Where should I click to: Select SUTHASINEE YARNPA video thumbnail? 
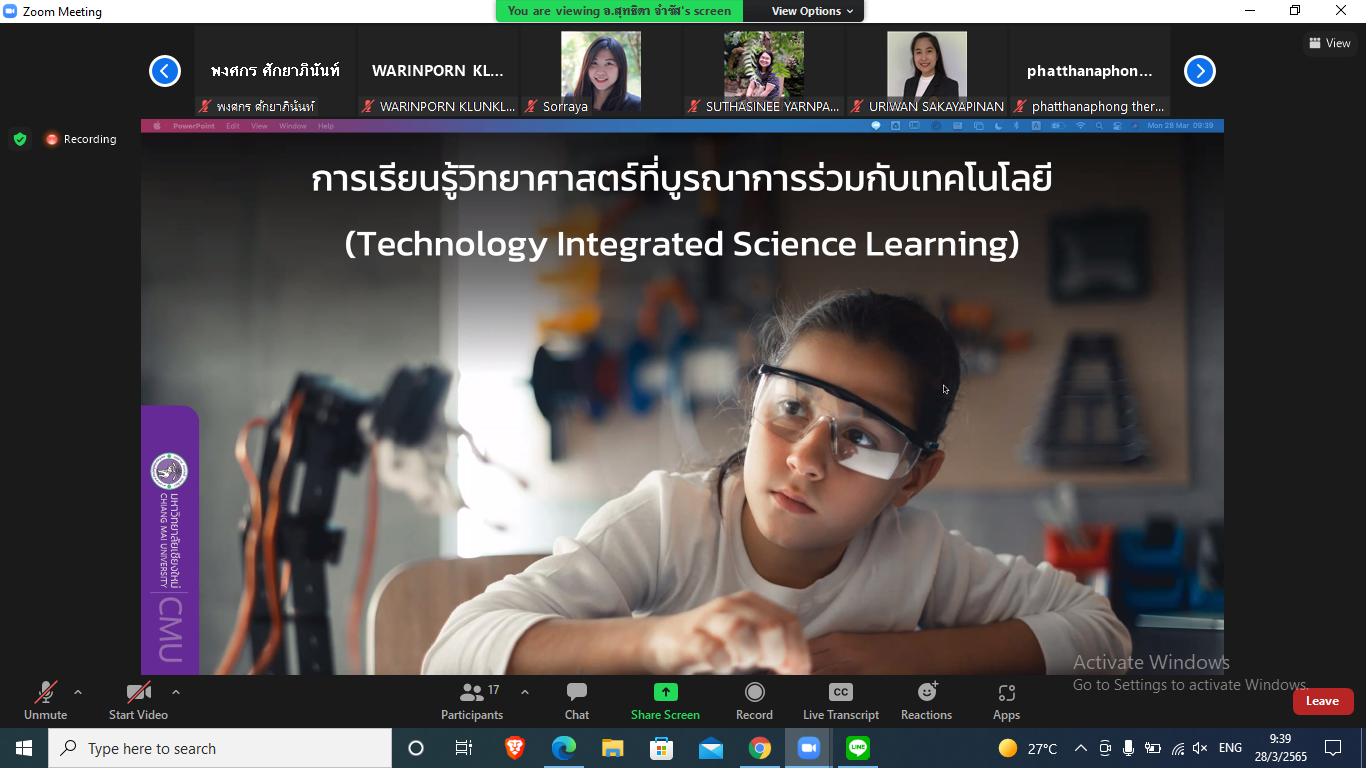(764, 71)
